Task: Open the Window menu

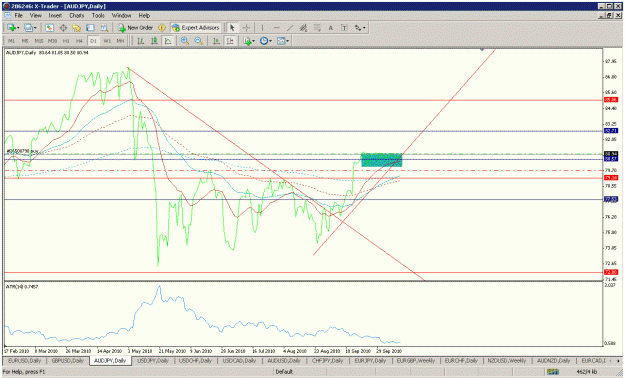Action: point(121,16)
